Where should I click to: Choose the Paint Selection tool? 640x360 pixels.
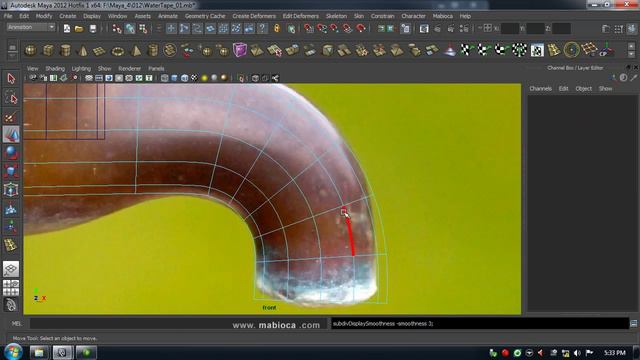pyautogui.click(x=11, y=117)
